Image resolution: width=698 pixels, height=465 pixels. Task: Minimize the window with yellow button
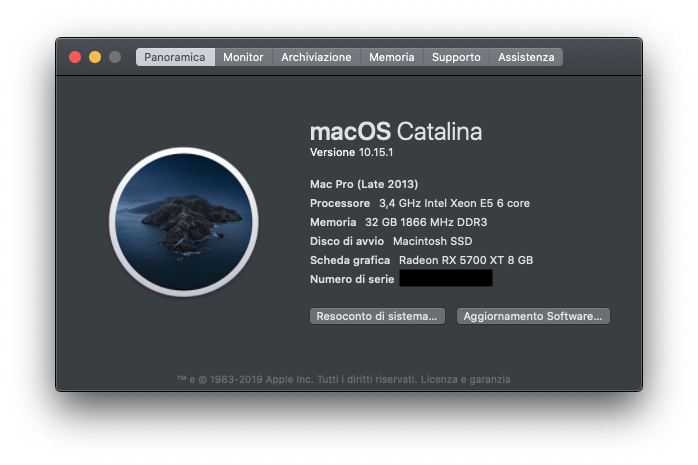pyautogui.click(x=95, y=57)
